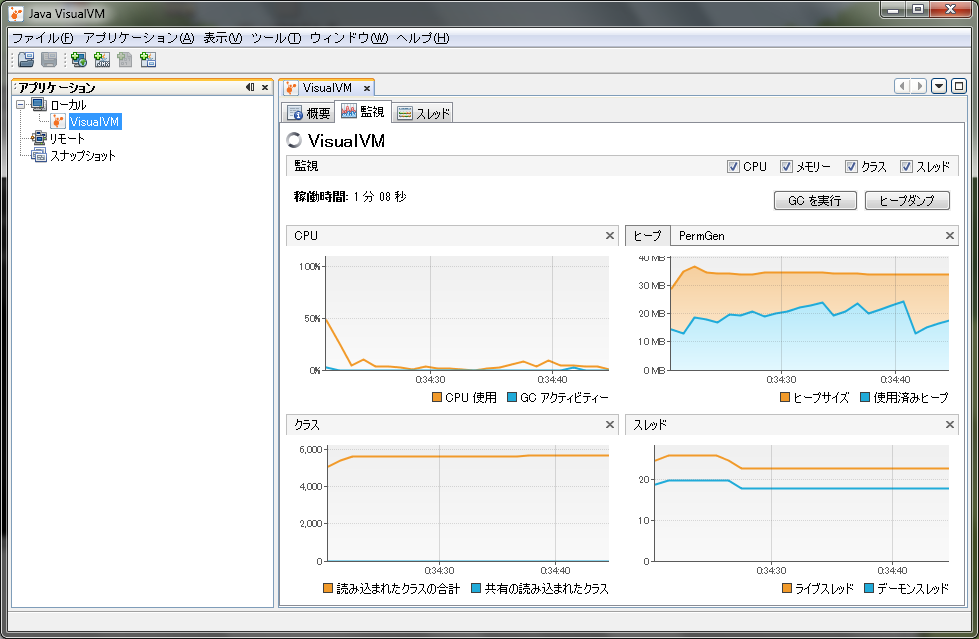Viewport: 979px width, 639px height.
Task: Open the ファイル menu
Action: point(42,38)
